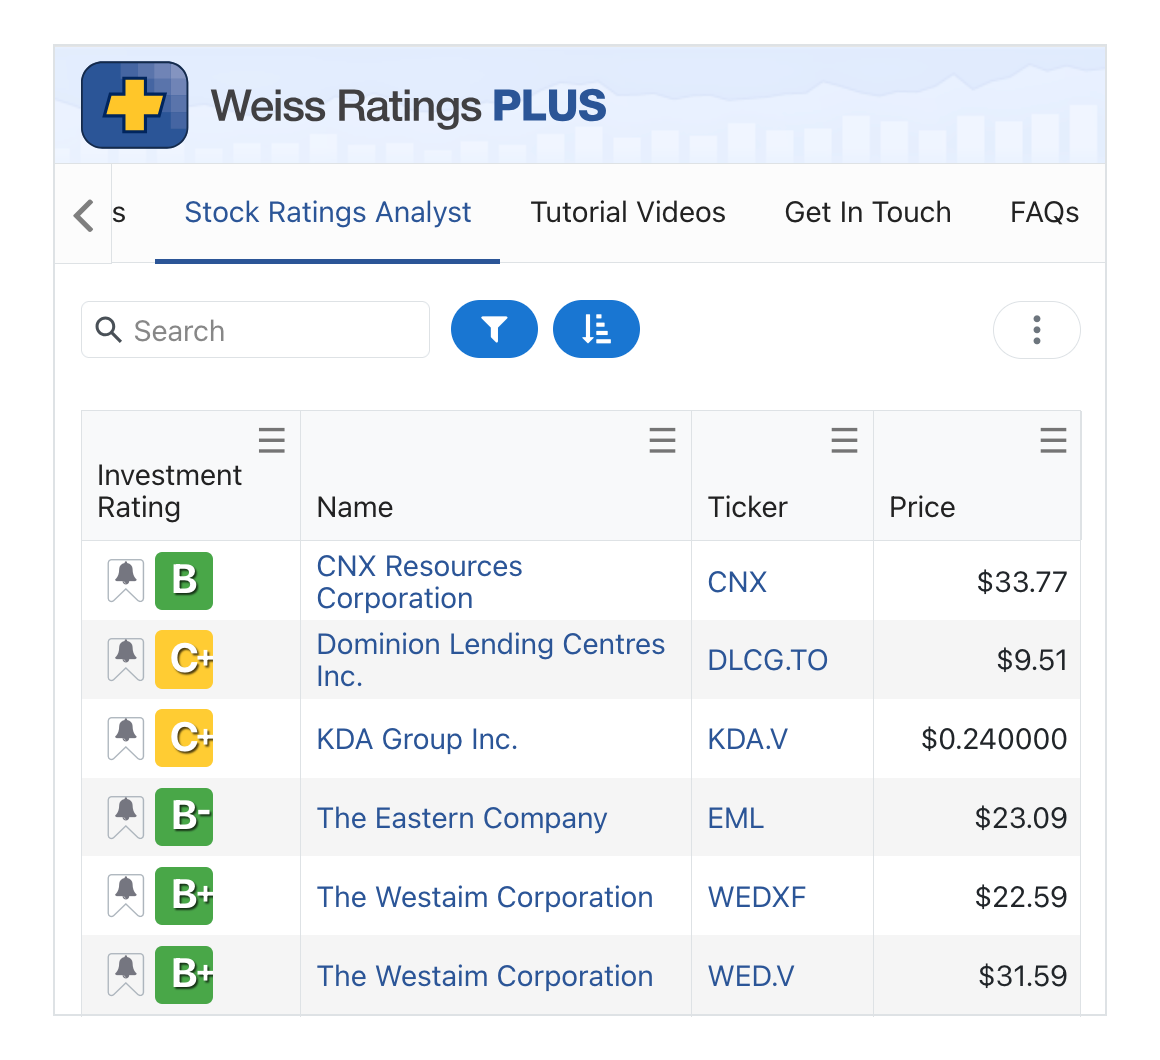Click the B rating badge for CNX
The image size is (1160, 1060).
click(184, 581)
